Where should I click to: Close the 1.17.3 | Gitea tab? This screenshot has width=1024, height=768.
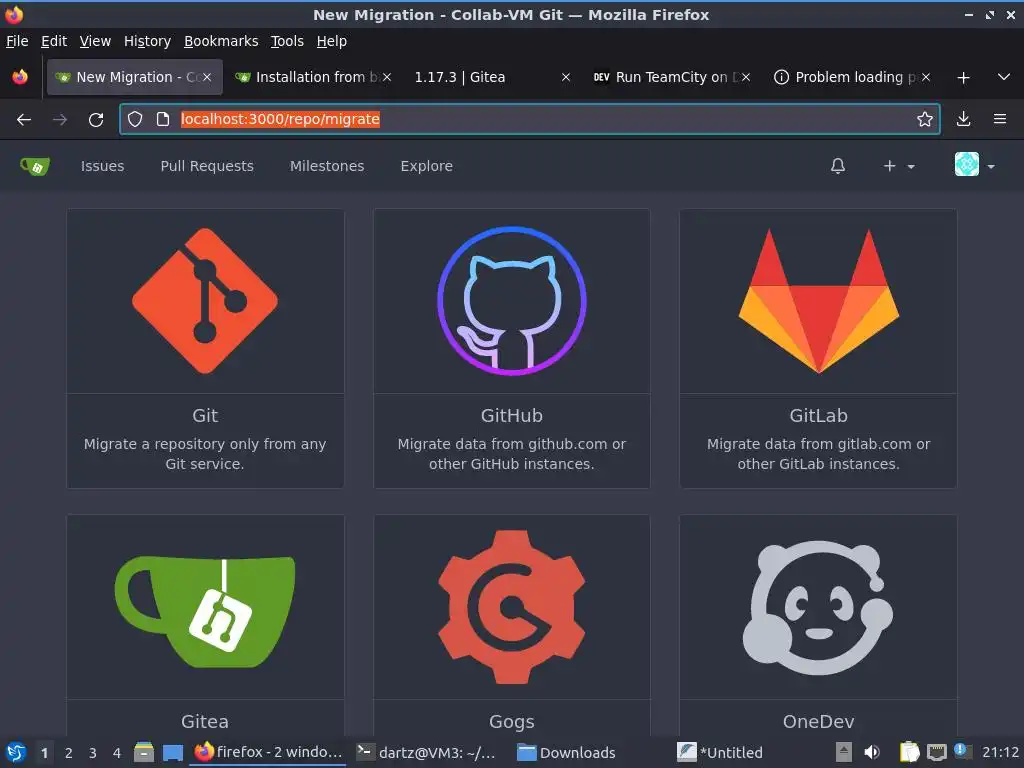tap(566, 77)
